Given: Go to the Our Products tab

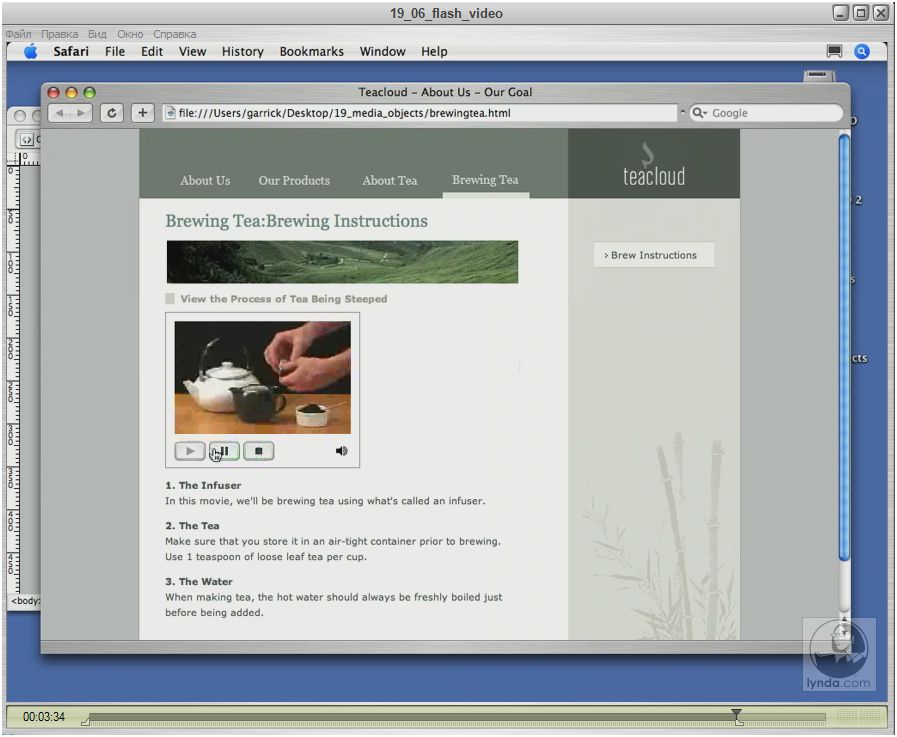Looking at the screenshot, I should 294,180.
